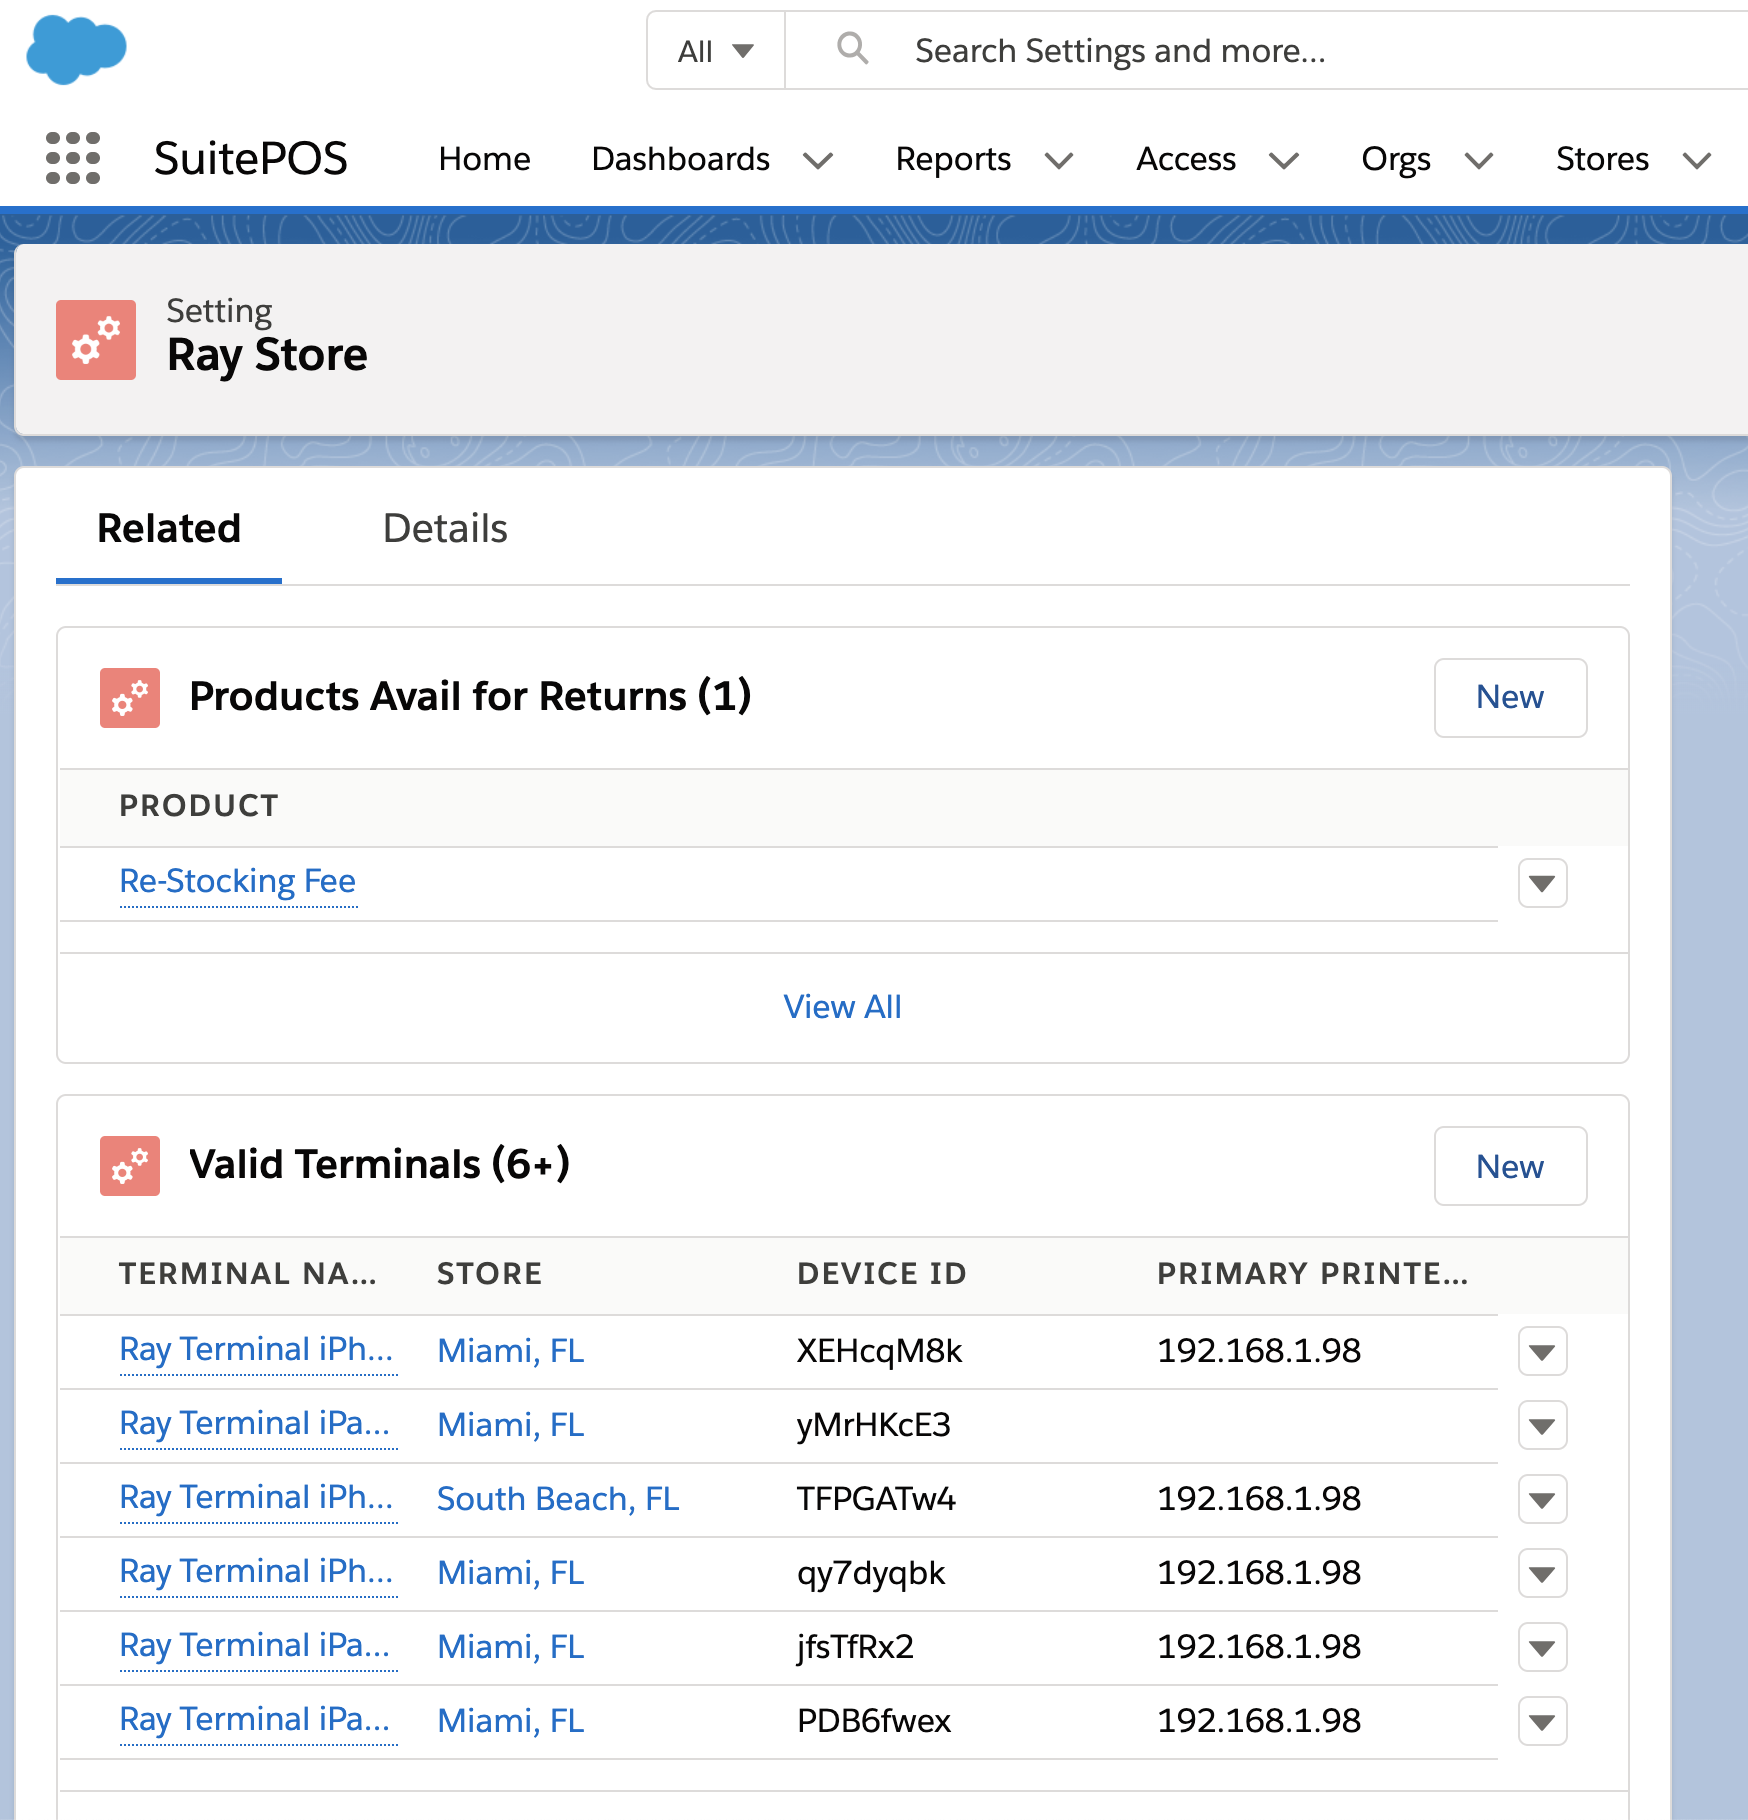Expand the Reports navigation chevron

[x=1058, y=160]
